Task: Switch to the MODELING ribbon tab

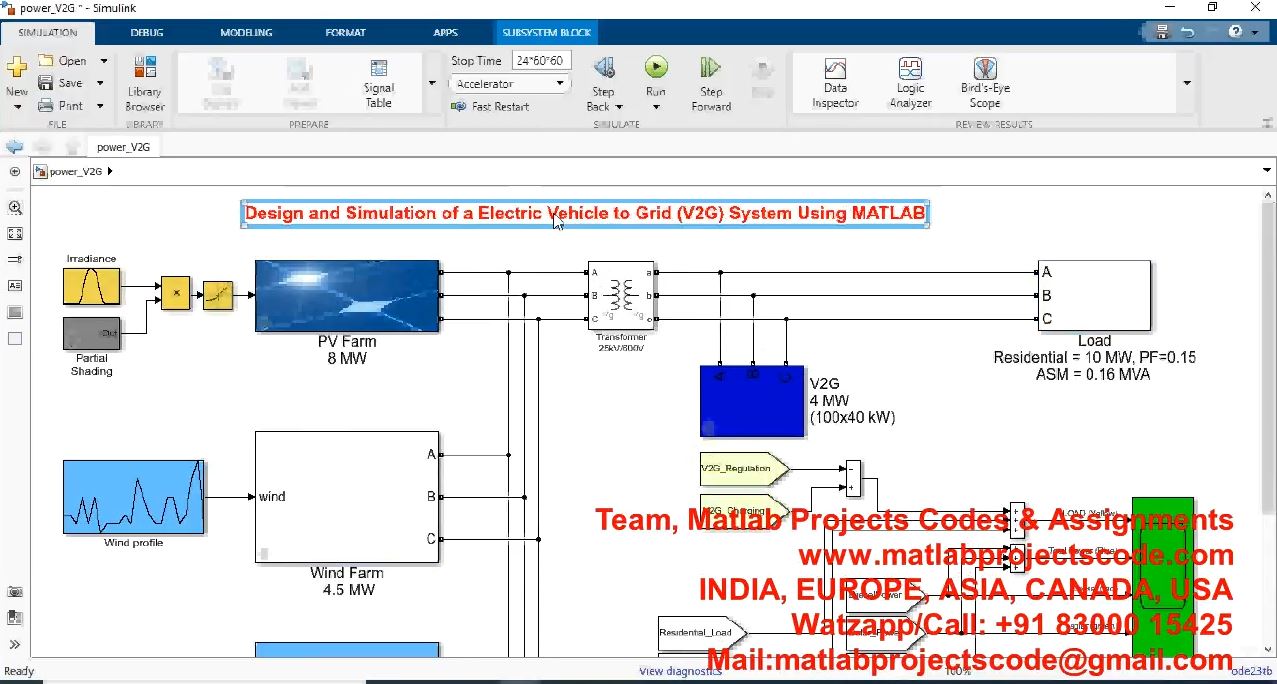Action: point(246,32)
